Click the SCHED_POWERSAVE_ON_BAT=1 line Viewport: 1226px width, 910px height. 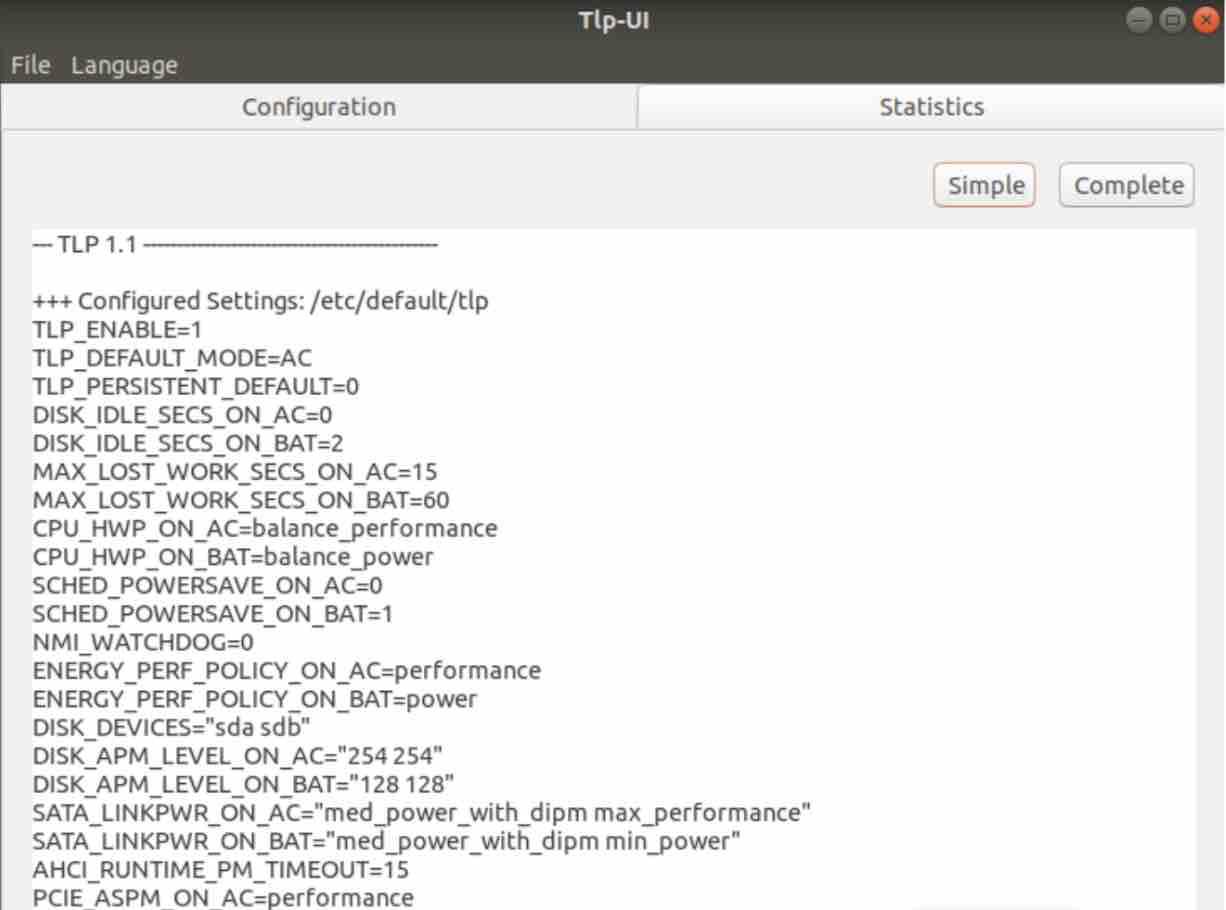[x=212, y=613]
